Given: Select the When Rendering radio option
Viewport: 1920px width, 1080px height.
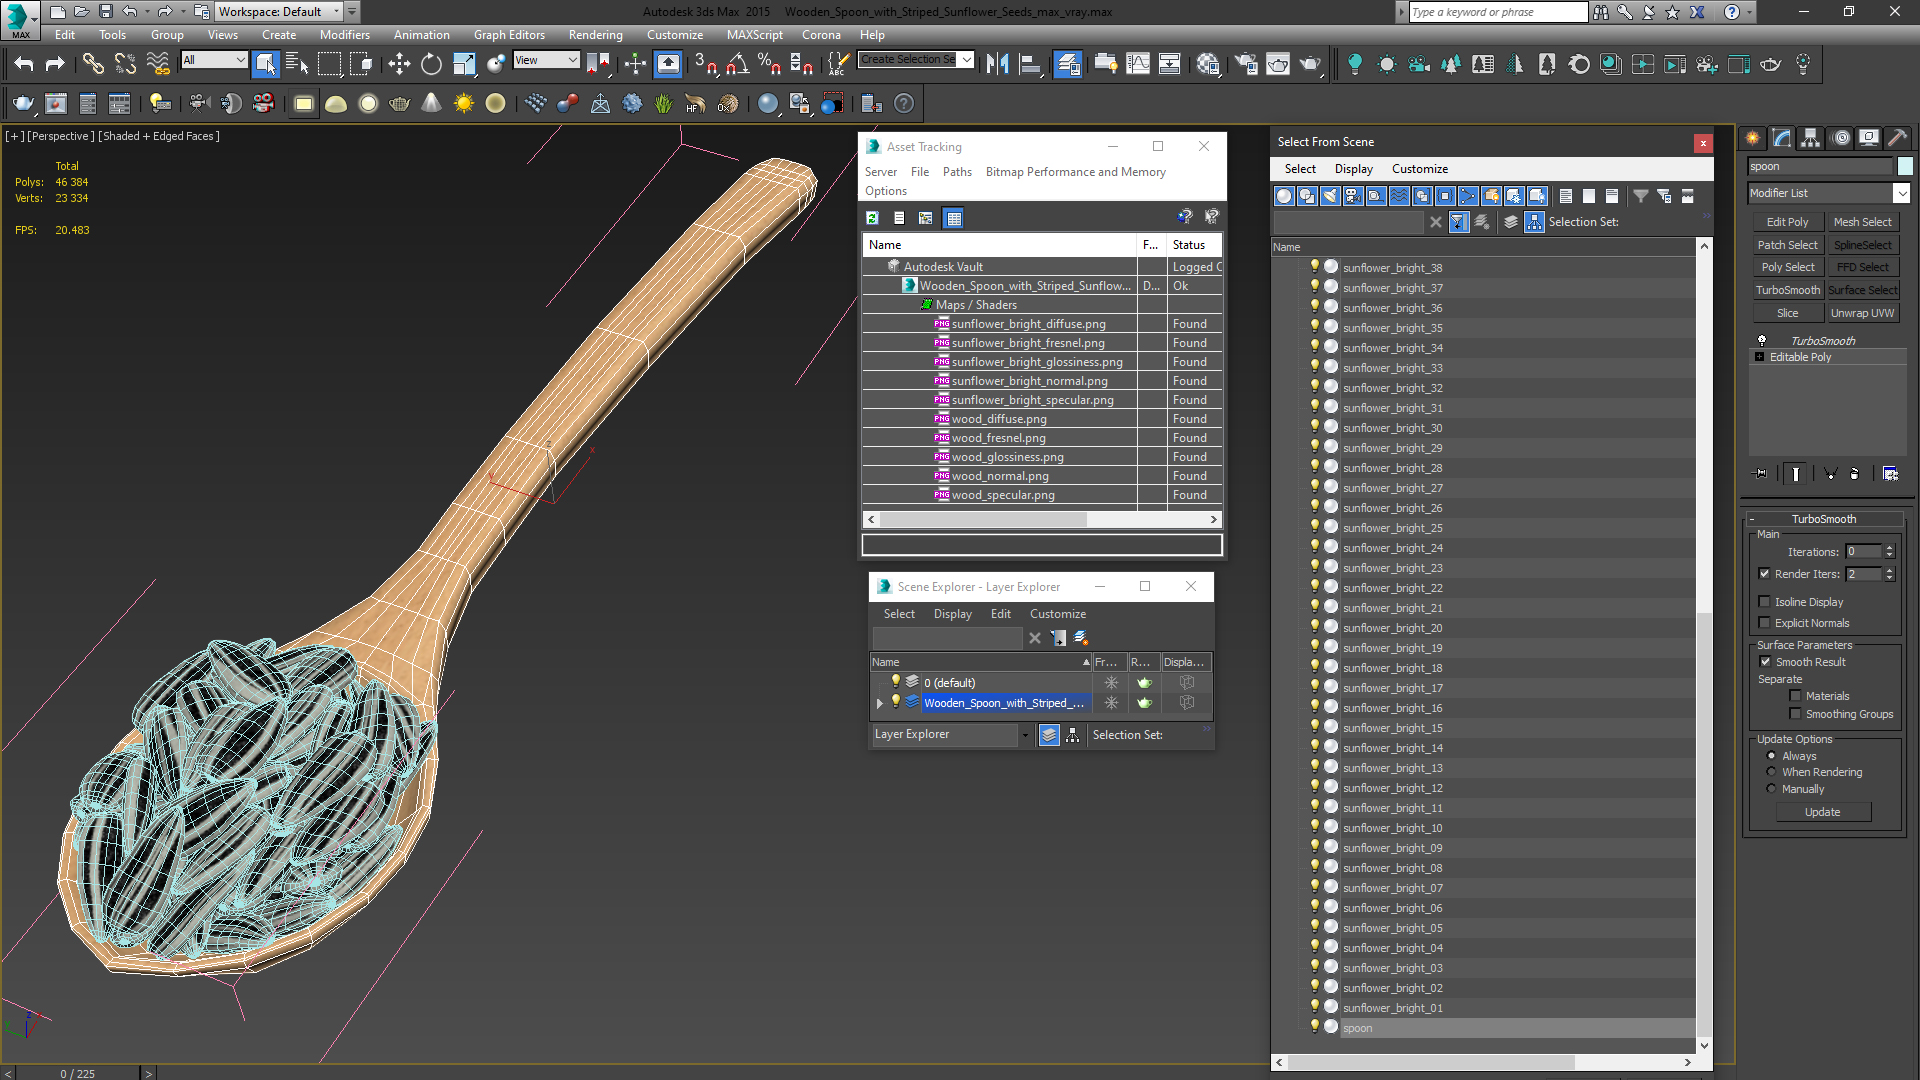Looking at the screenshot, I should point(1771,772).
